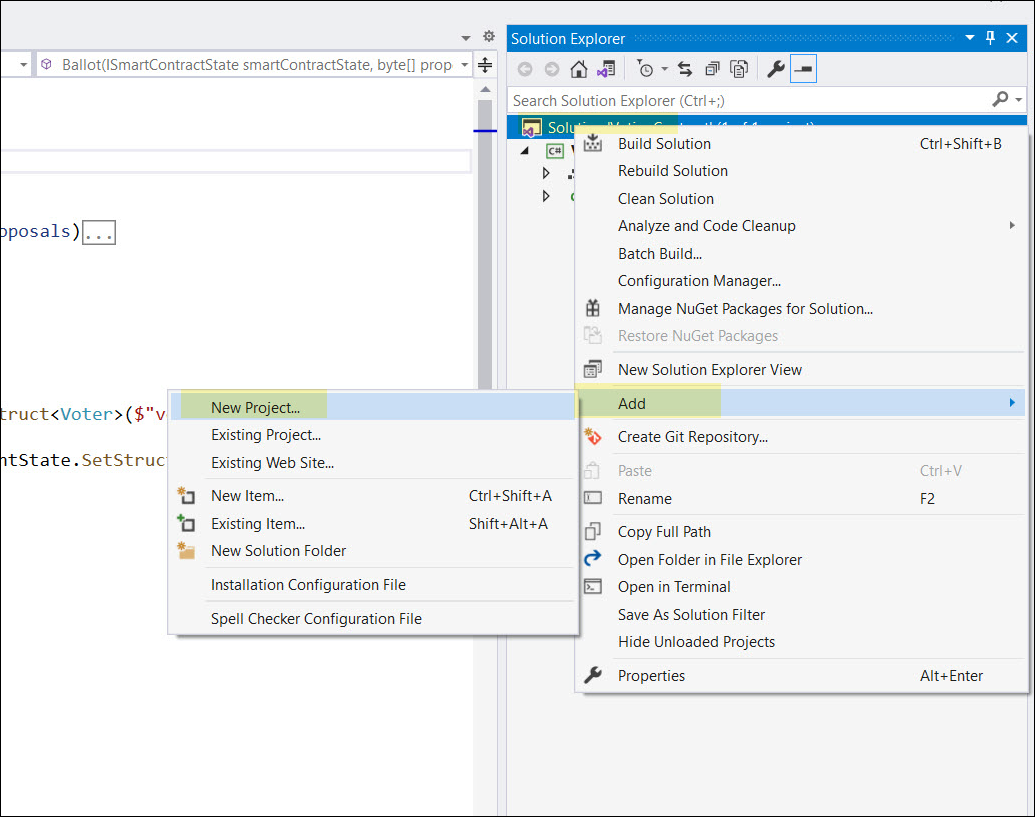Choose Create Git Repository
This screenshot has width=1035, height=817.
(x=801, y=437)
